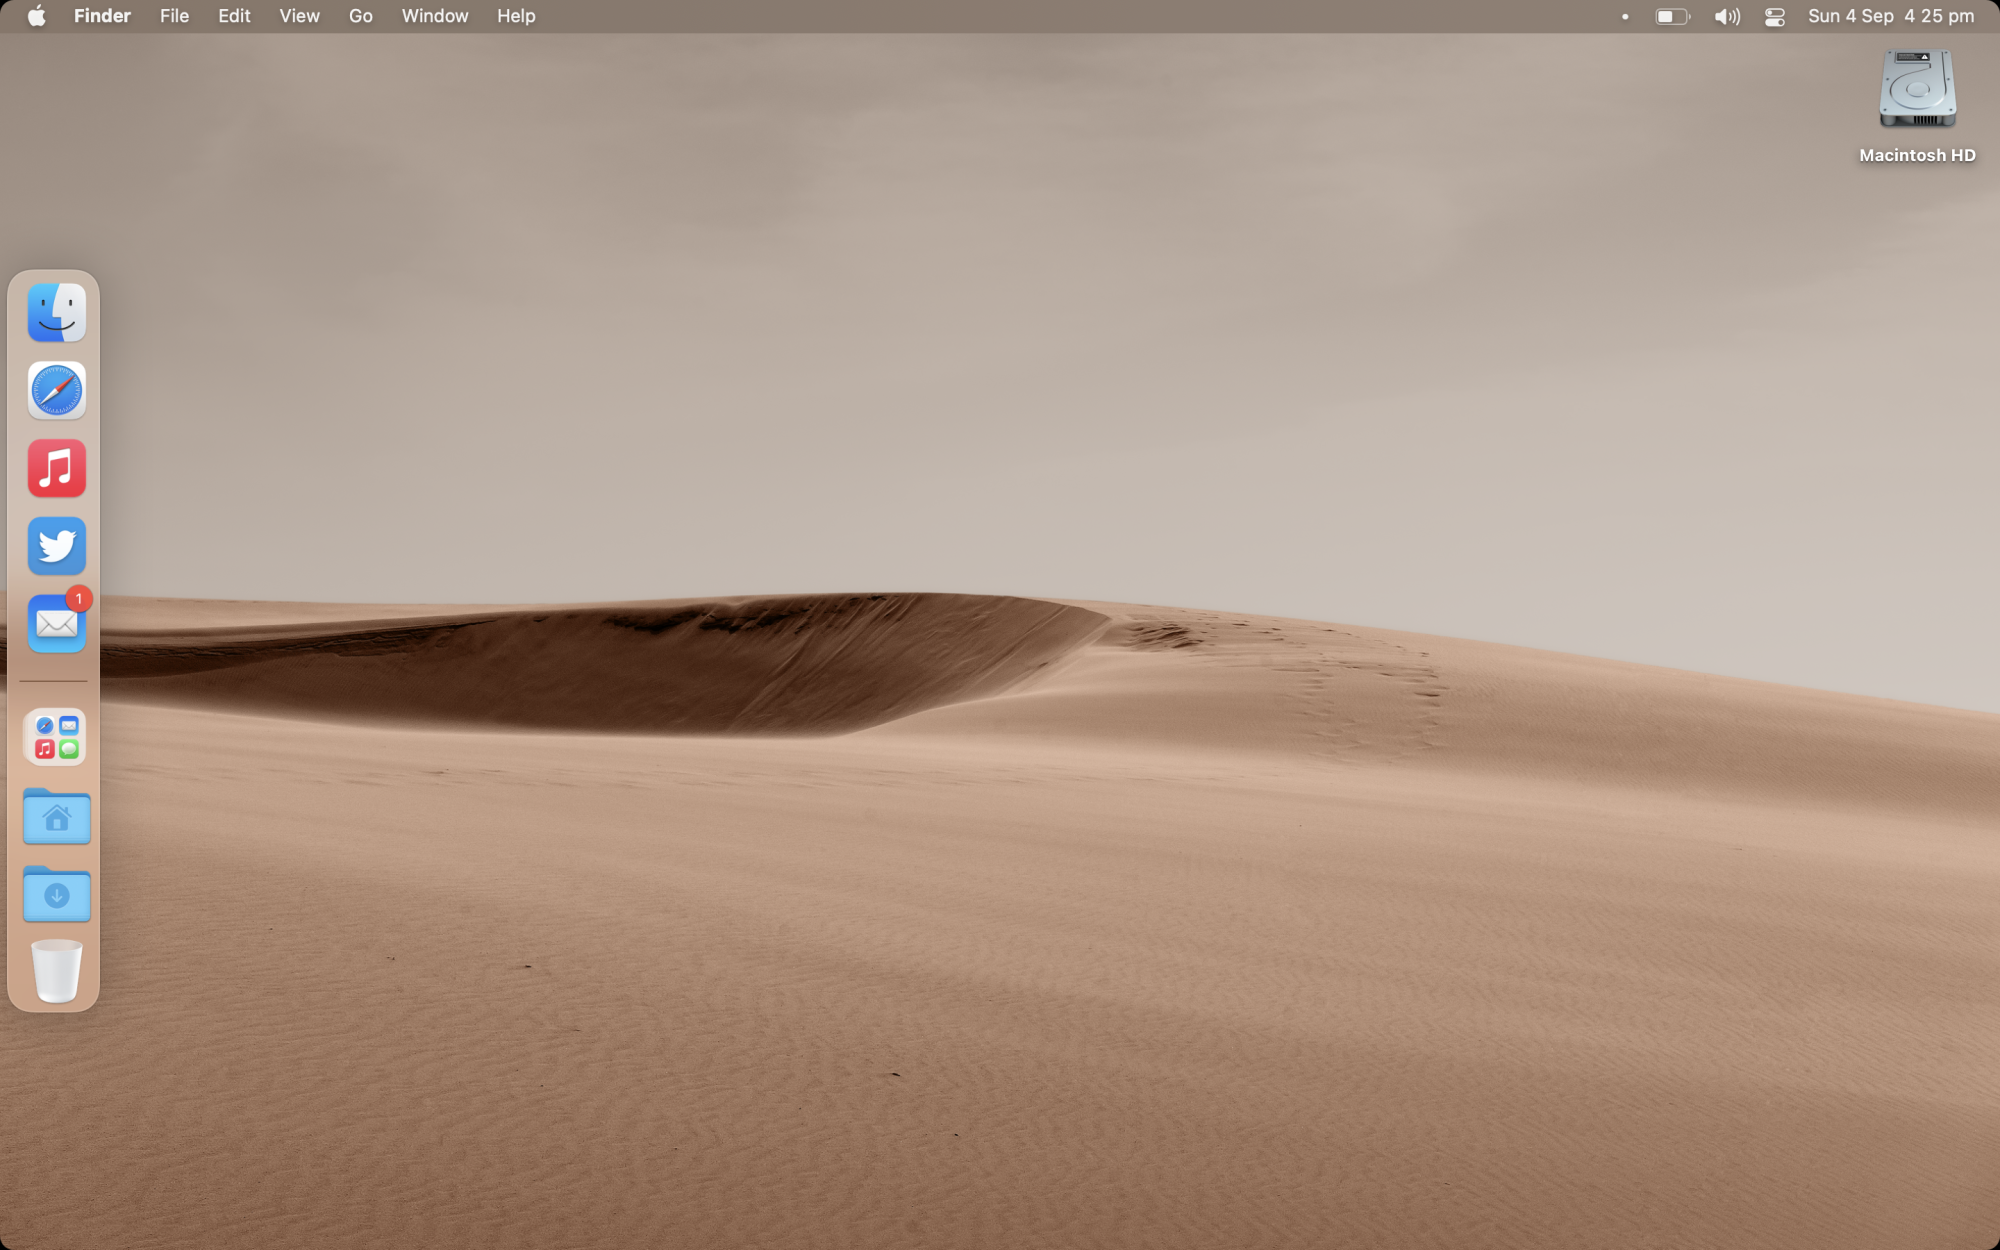This screenshot has height=1250, width=2000.
Task: Open the Music app icon
Action: pos(56,468)
